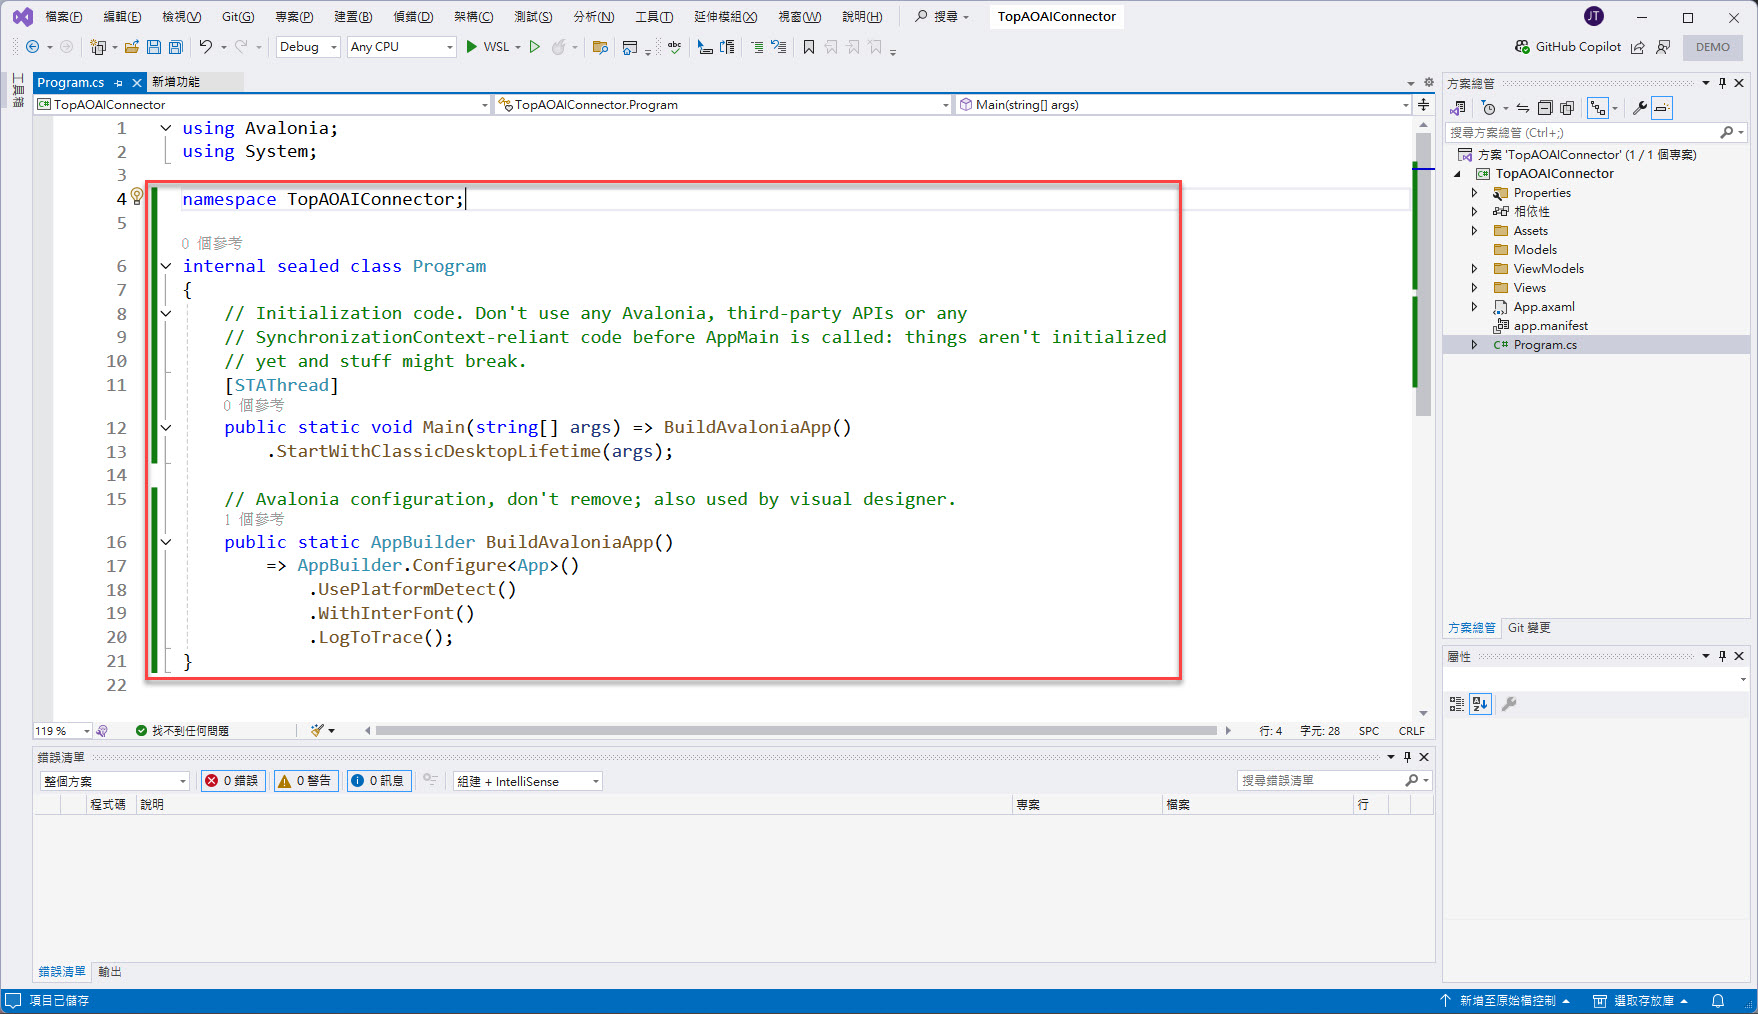
Task: Switch views in Solution Explorer toolbar
Action: (1459, 108)
